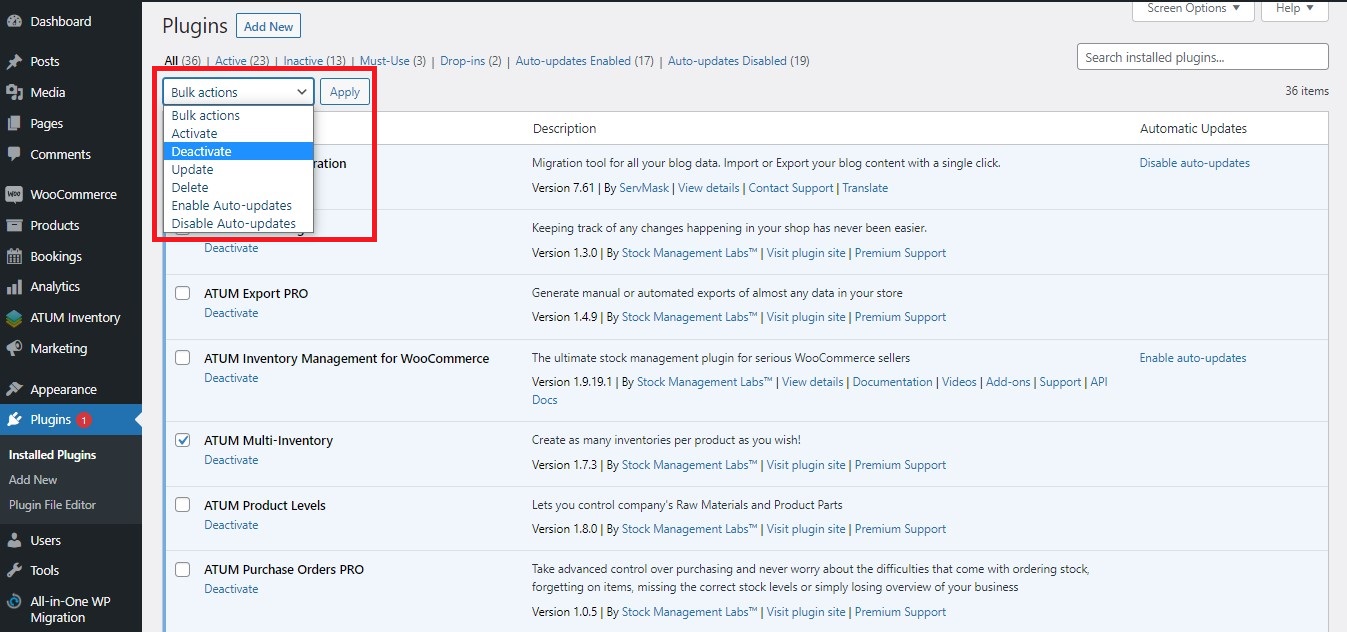Filter plugins by Inactive (13)

click(314, 61)
